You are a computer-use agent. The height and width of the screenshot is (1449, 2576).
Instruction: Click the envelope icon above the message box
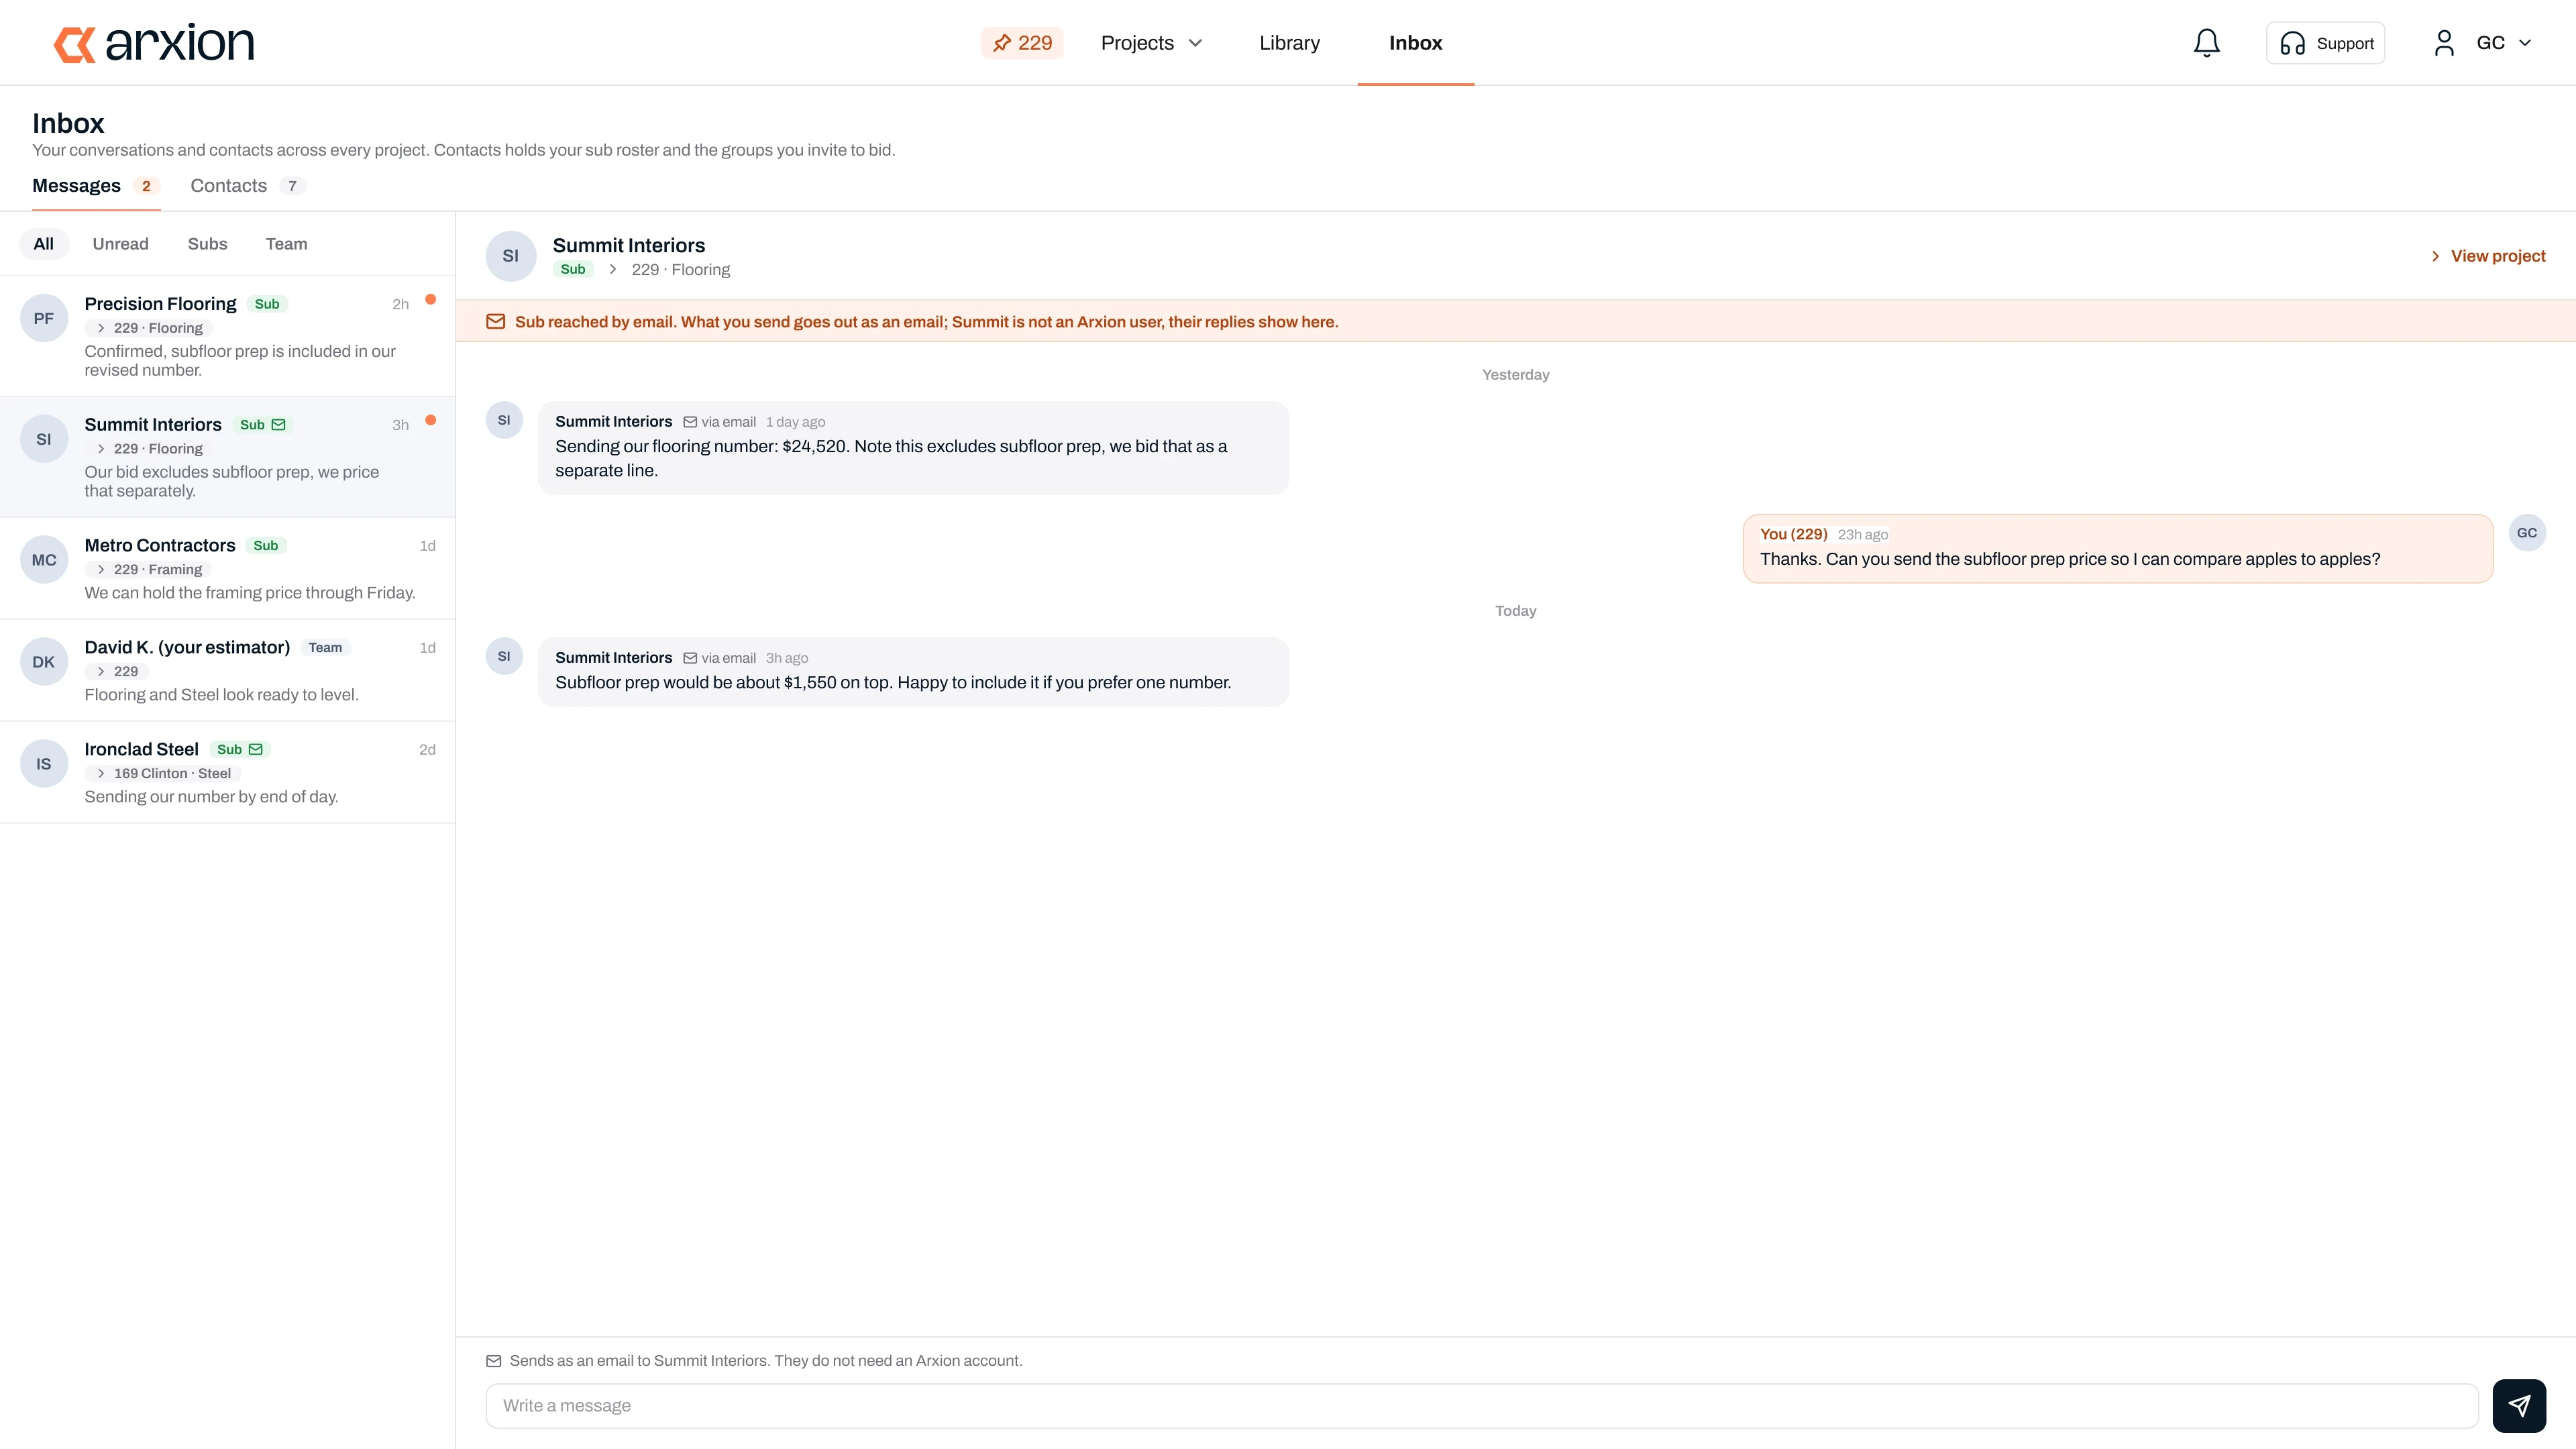(493, 1361)
